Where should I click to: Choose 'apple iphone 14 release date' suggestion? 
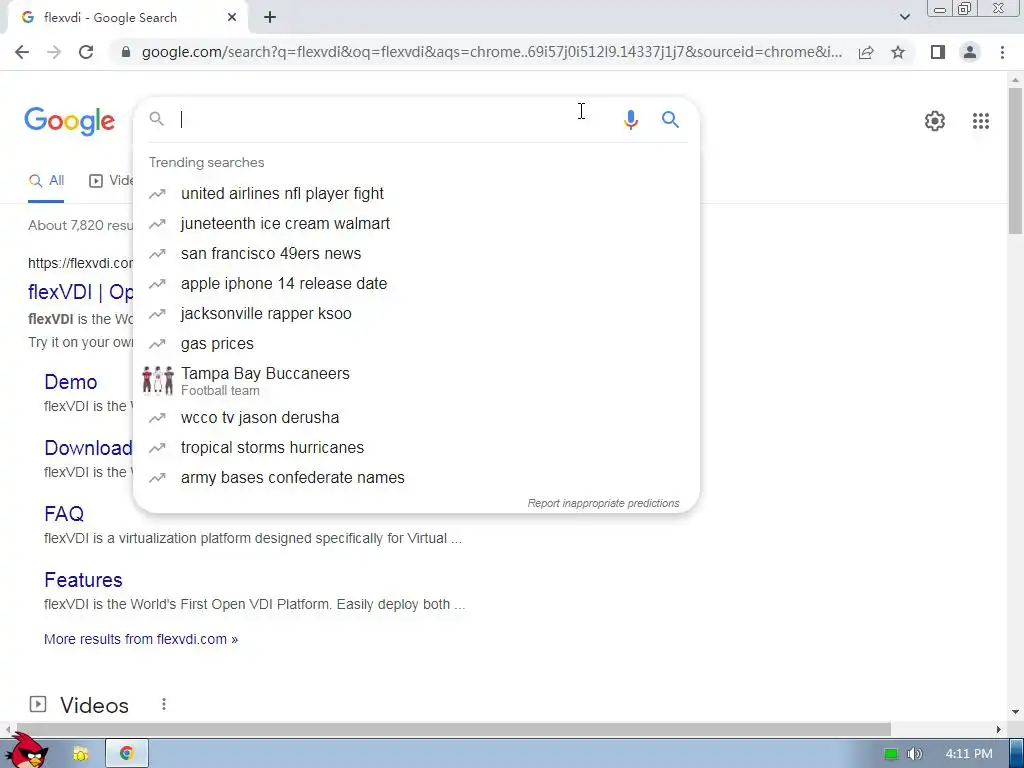[x=416, y=283]
